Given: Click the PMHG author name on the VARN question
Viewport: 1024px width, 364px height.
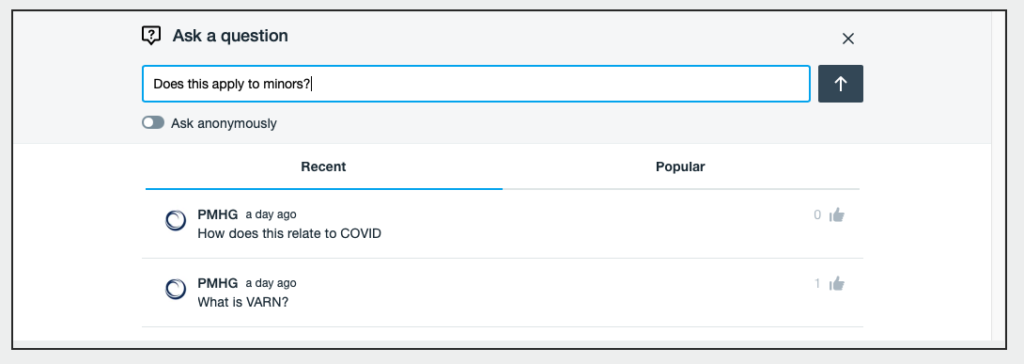Looking at the screenshot, I should click(x=217, y=283).
